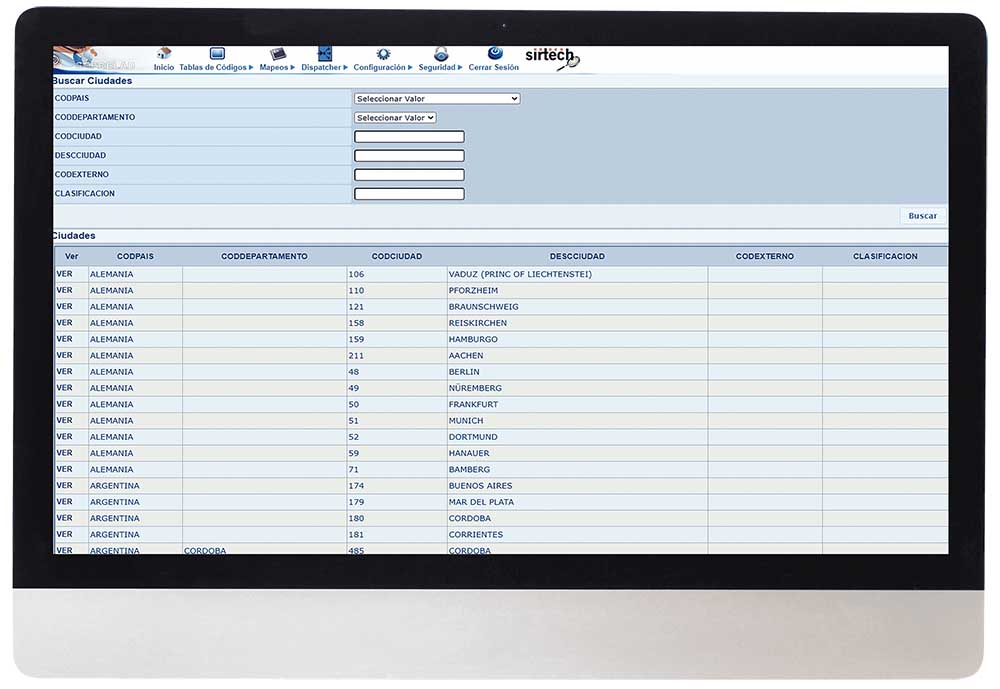Viewport: 1000px width, 689px height.
Task: Focus the DESCCIUDAD input box
Action: point(409,156)
